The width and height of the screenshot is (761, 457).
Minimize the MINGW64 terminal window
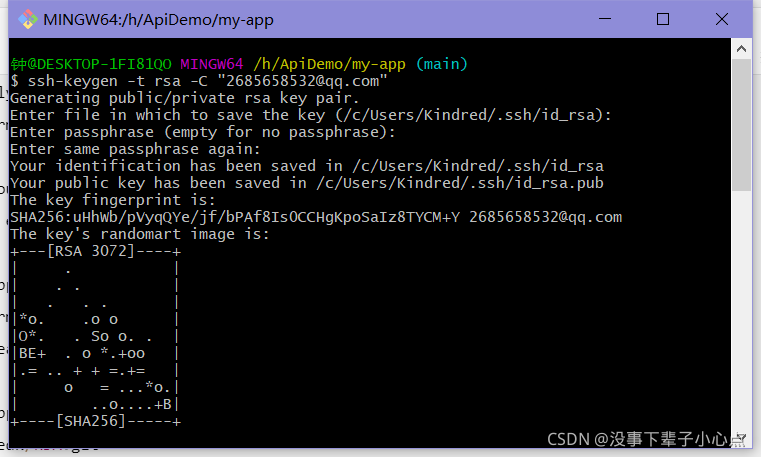605,19
